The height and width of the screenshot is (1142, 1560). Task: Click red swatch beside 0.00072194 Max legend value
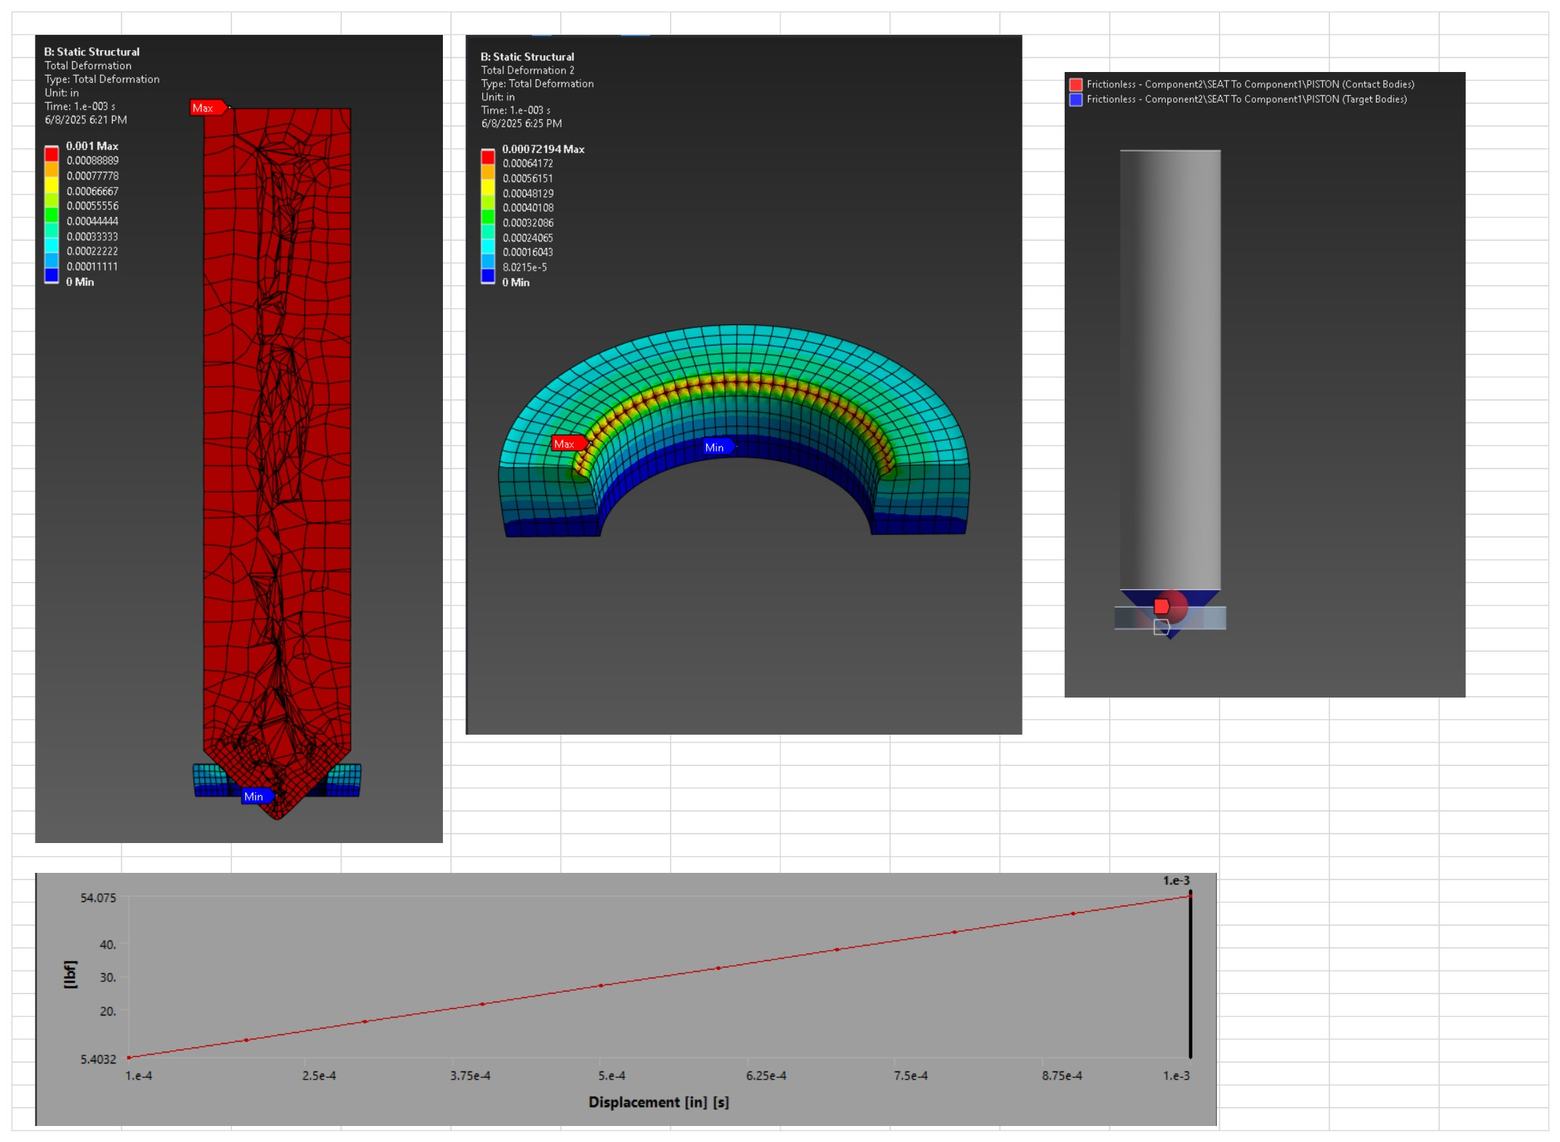click(x=488, y=157)
